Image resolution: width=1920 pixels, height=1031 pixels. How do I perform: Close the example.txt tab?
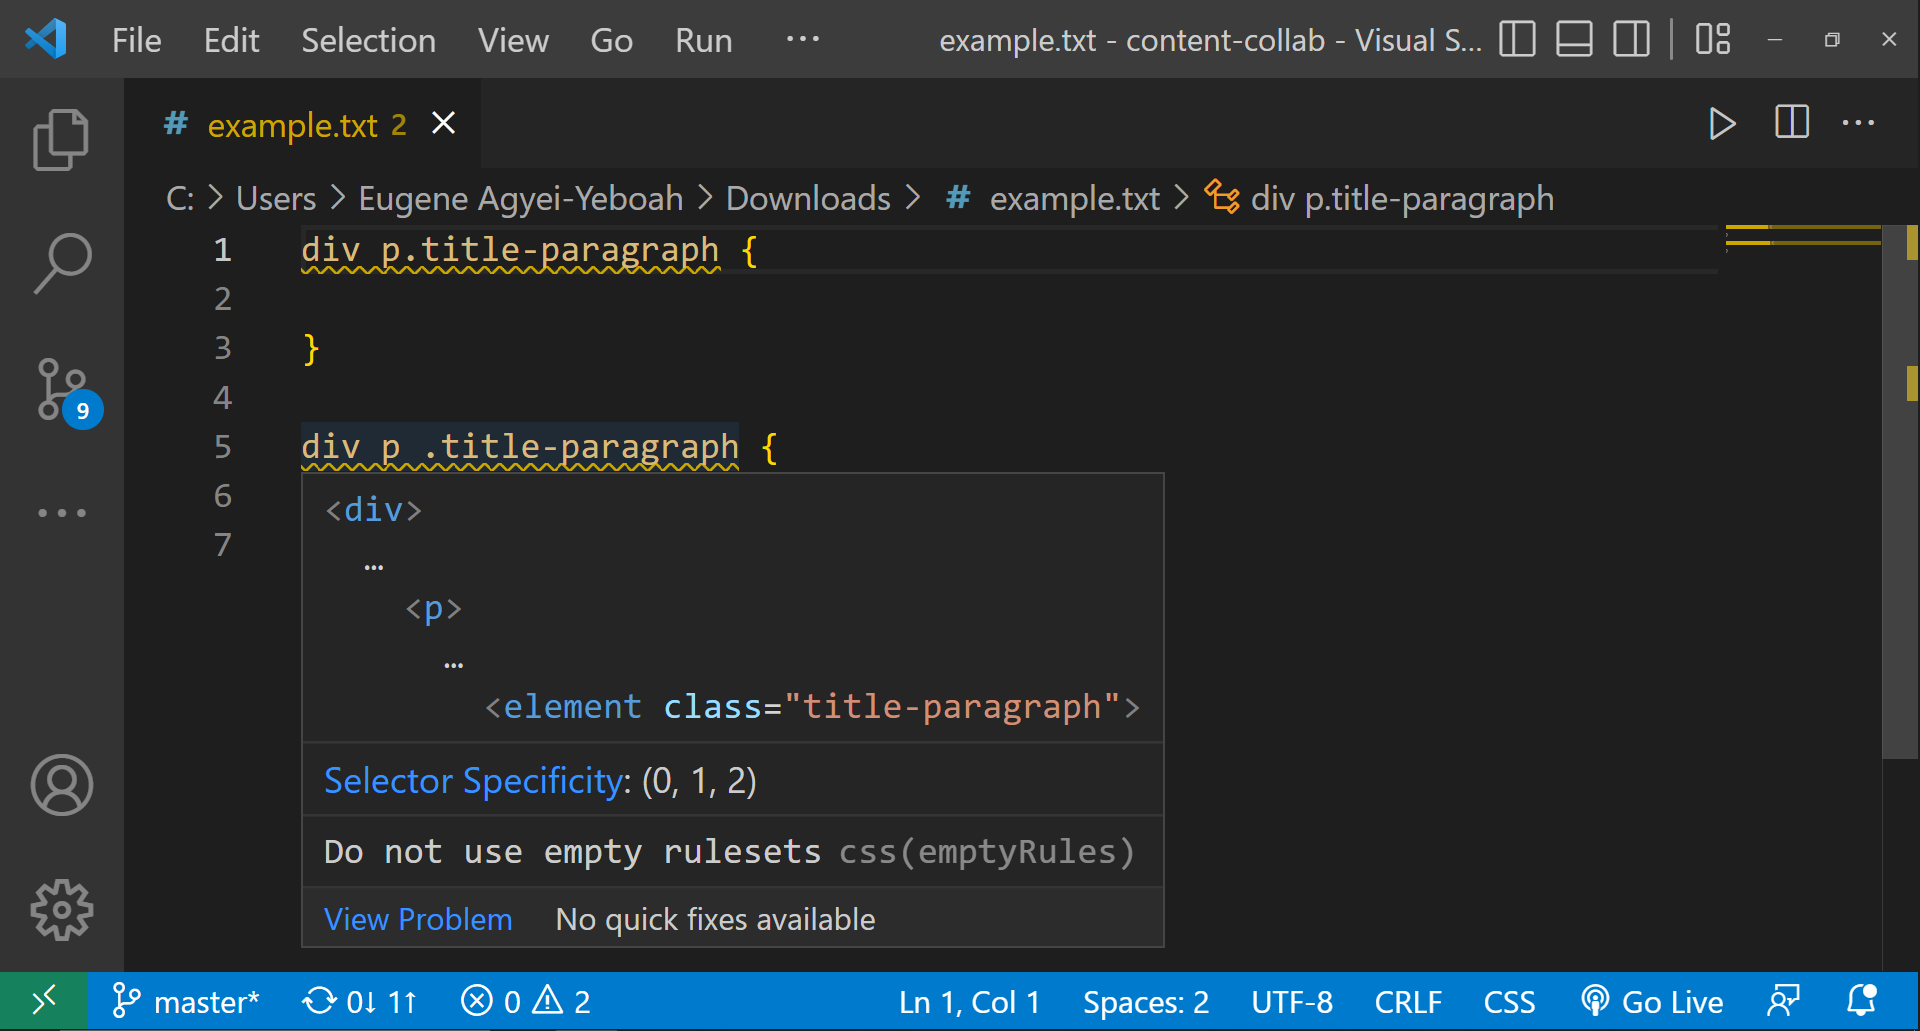pyautogui.click(x=443, y=124)
